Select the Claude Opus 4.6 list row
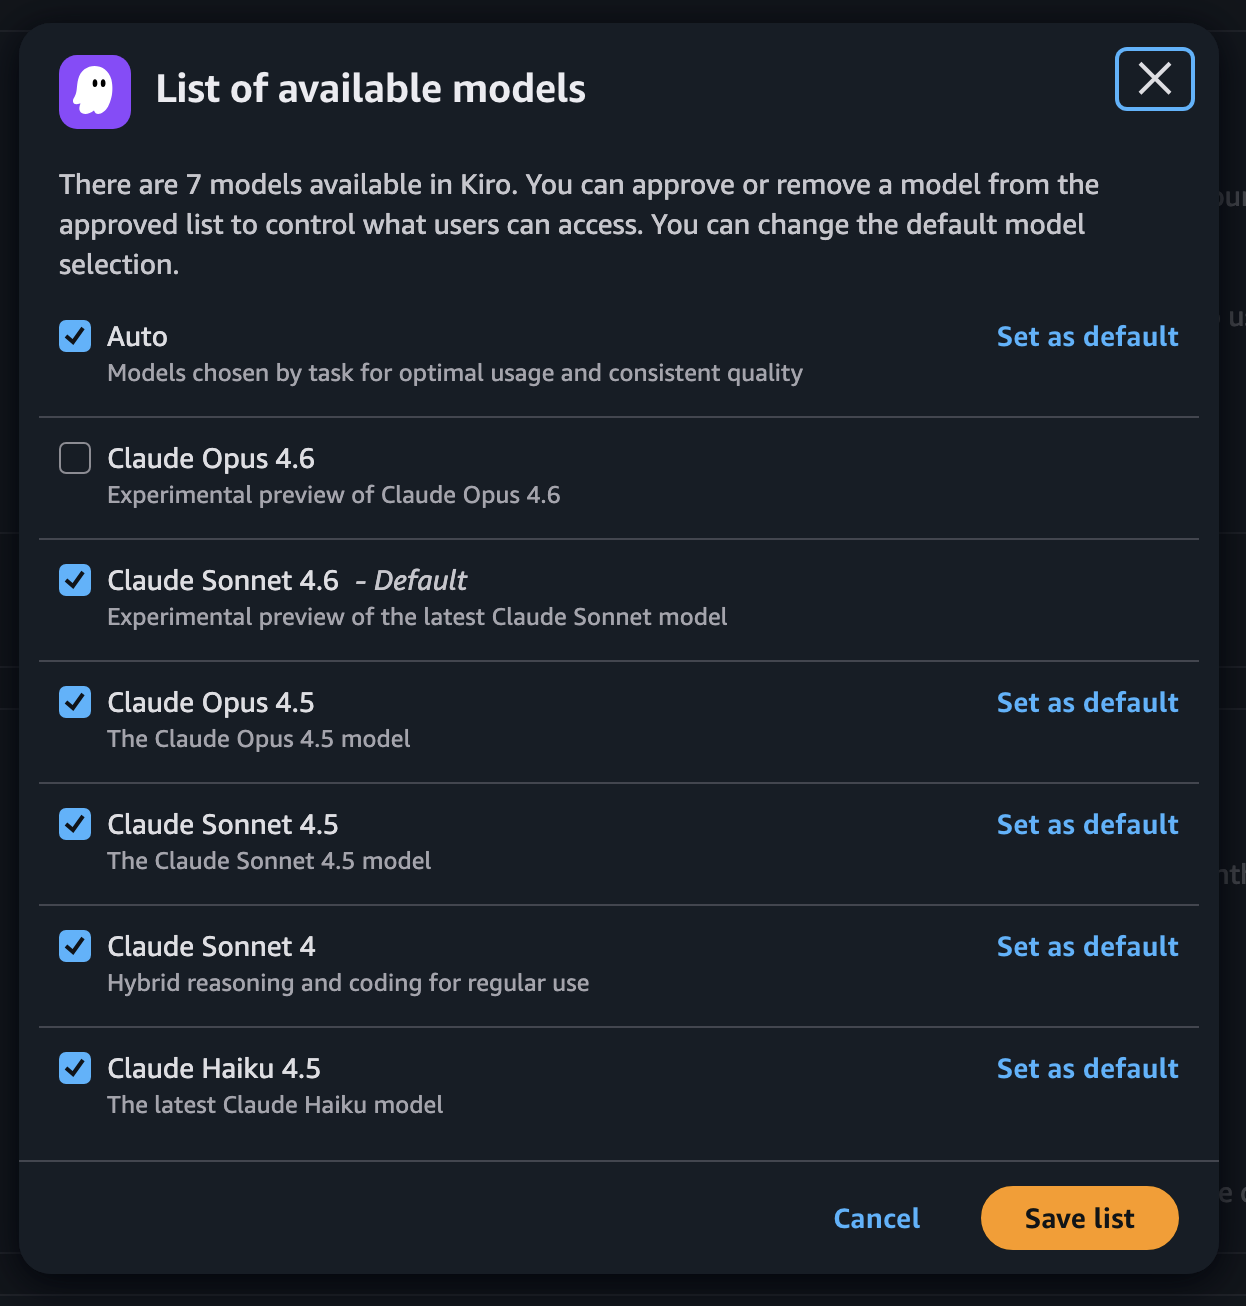The image size is (1246, 1306). (400, 475)
